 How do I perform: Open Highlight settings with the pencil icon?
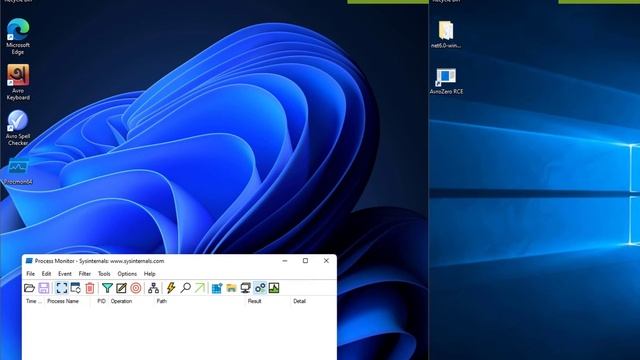pos(121,288)
